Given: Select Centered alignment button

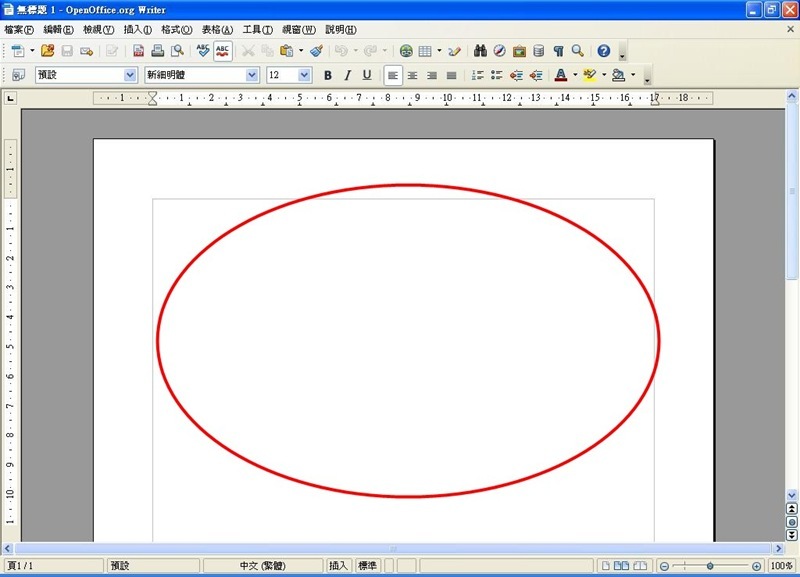Looking at the screenshot, I should tap(412, 75).
